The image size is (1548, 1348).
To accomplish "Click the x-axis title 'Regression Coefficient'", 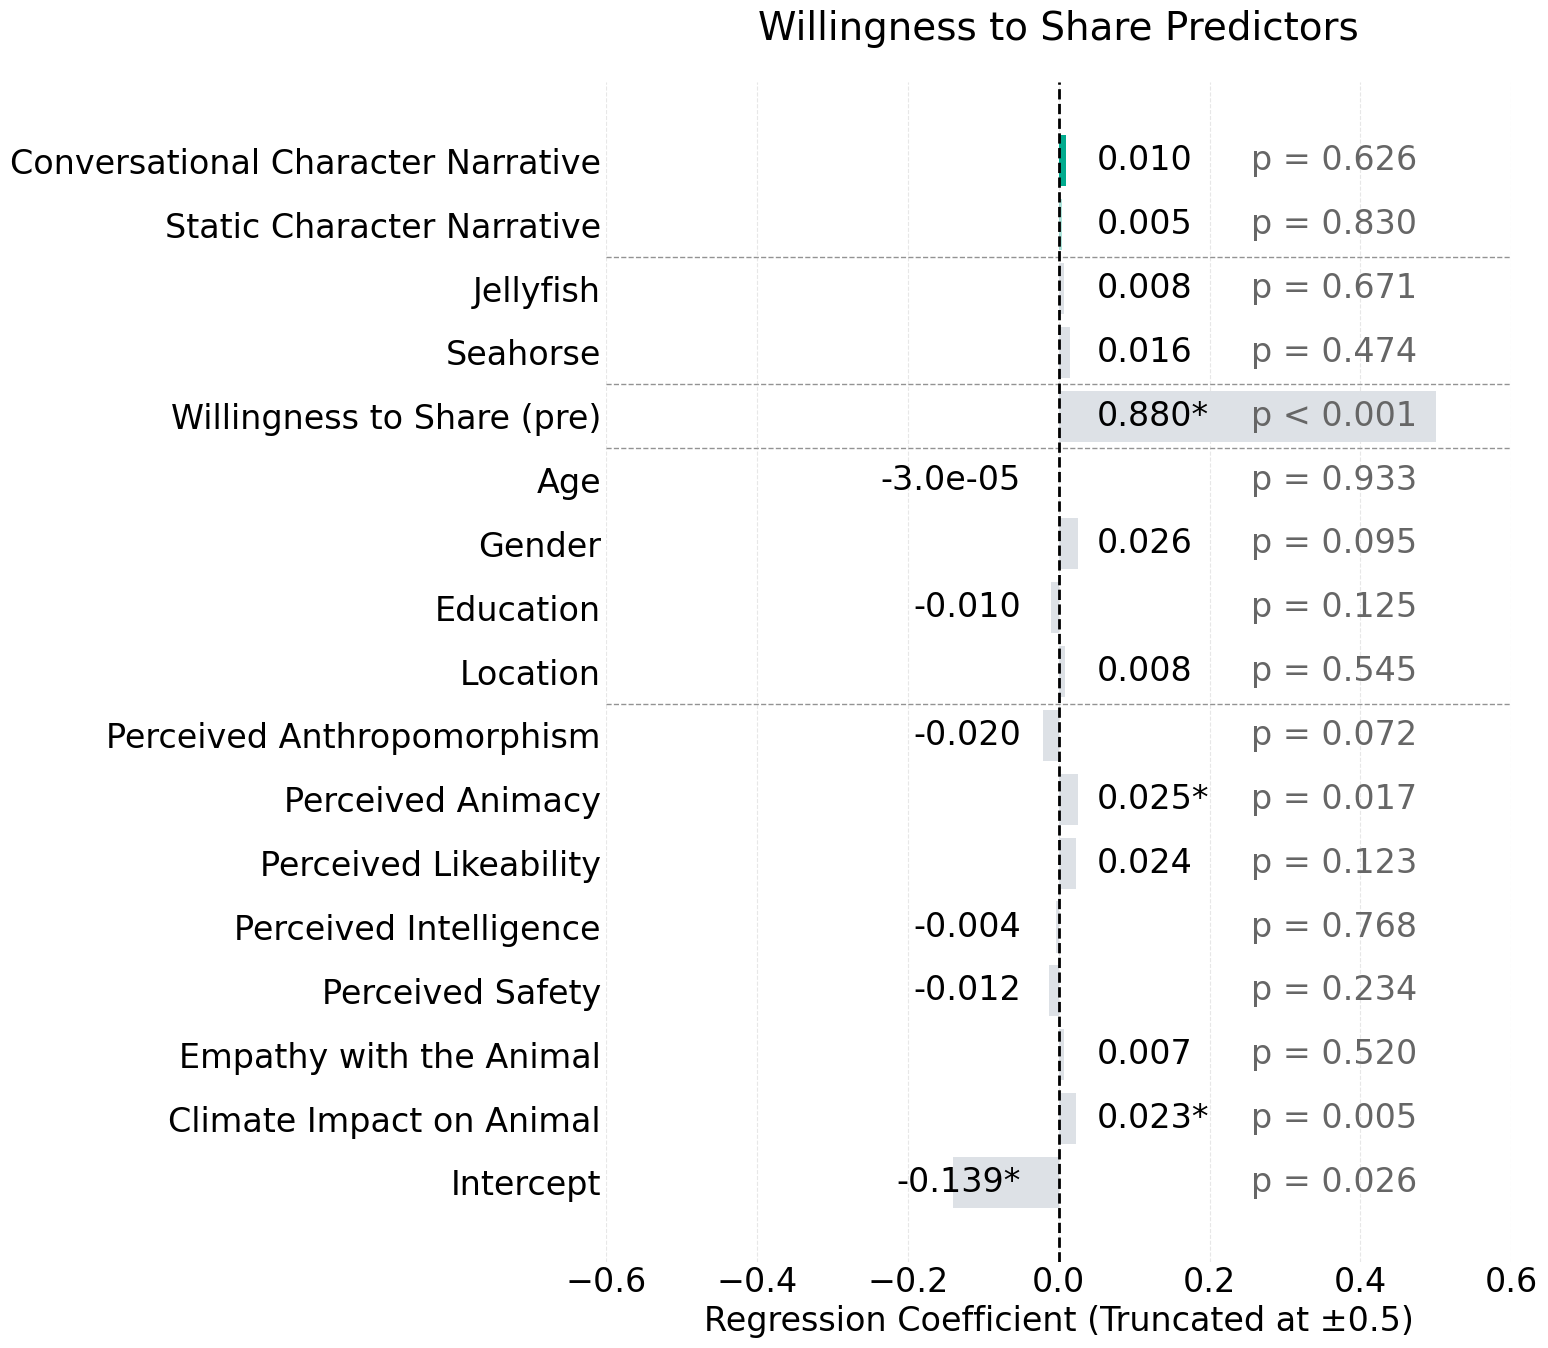I will (1058, 1319).
